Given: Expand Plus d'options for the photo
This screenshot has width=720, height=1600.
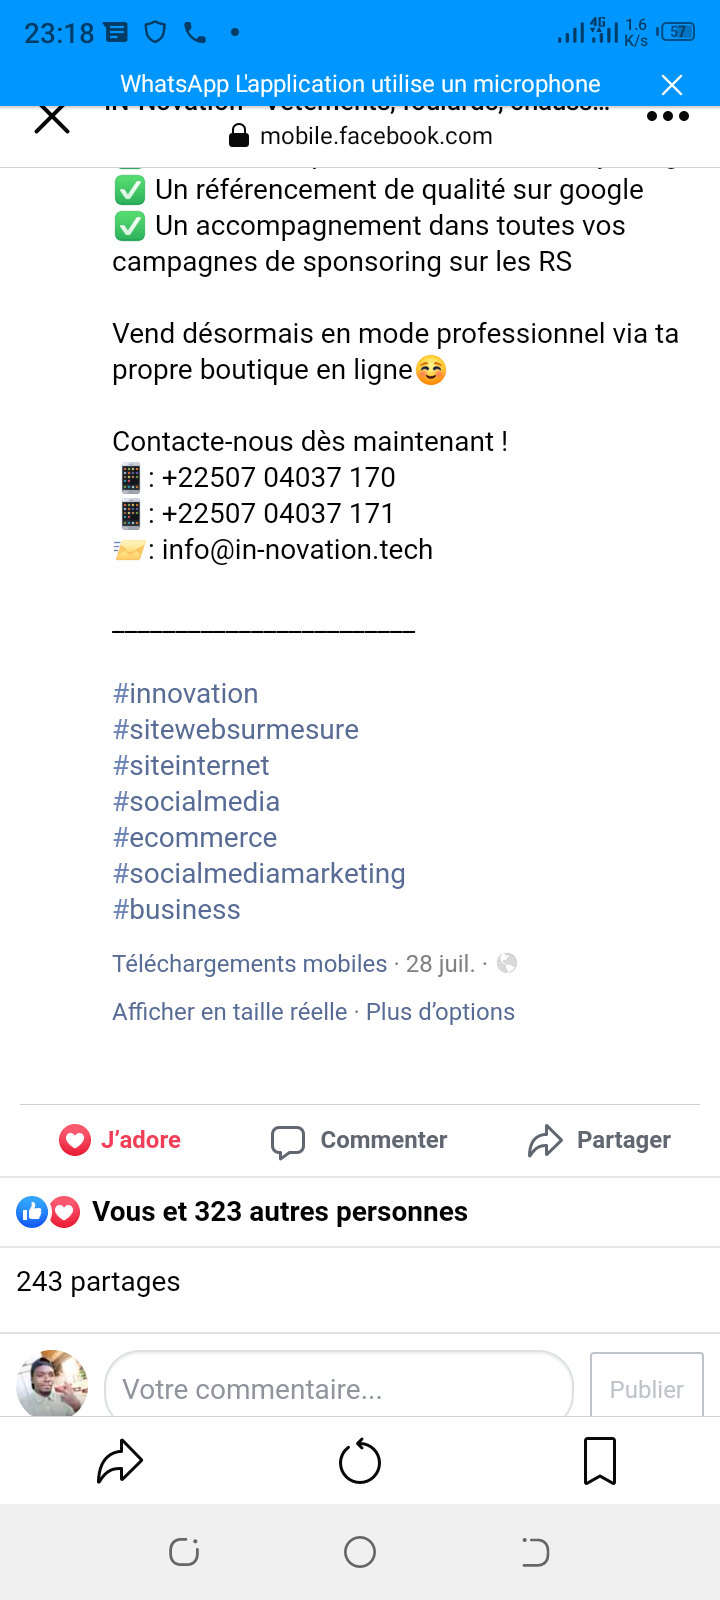Looking at the screenshot, I should (x=440, y=1012).
